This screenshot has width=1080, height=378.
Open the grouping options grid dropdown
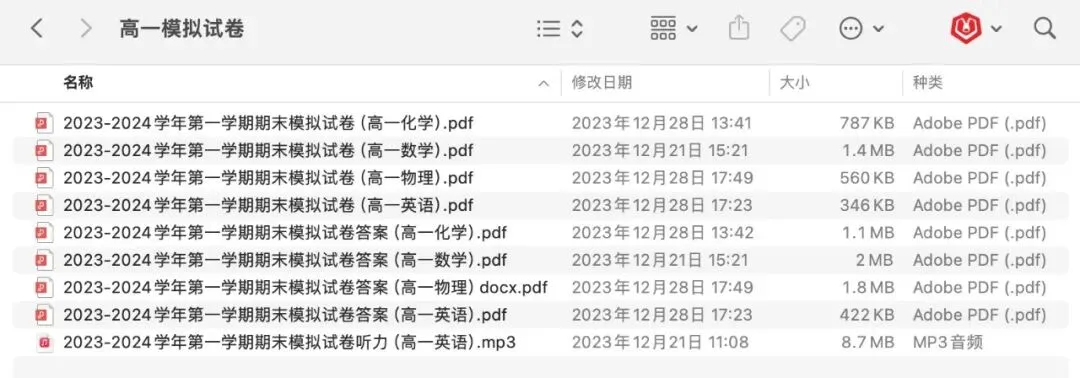(x=674, y=28)
